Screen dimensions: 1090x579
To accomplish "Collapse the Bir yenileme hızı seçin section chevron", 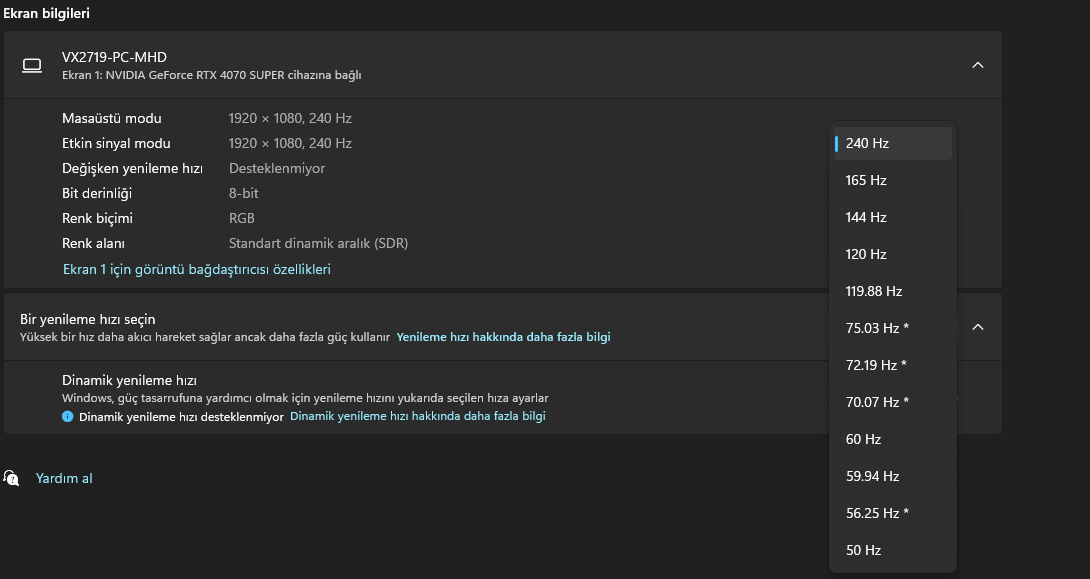I will coord(978,327).
